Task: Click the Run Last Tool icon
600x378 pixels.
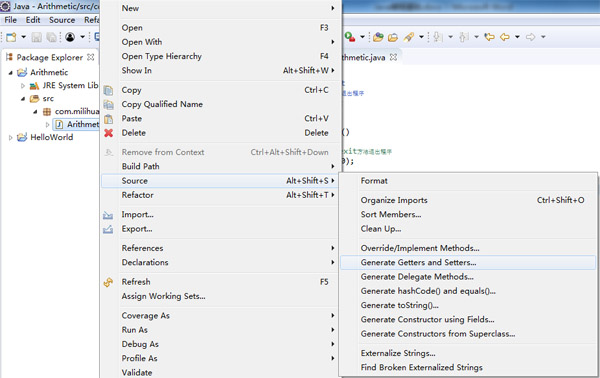Action: pos(350,37)
